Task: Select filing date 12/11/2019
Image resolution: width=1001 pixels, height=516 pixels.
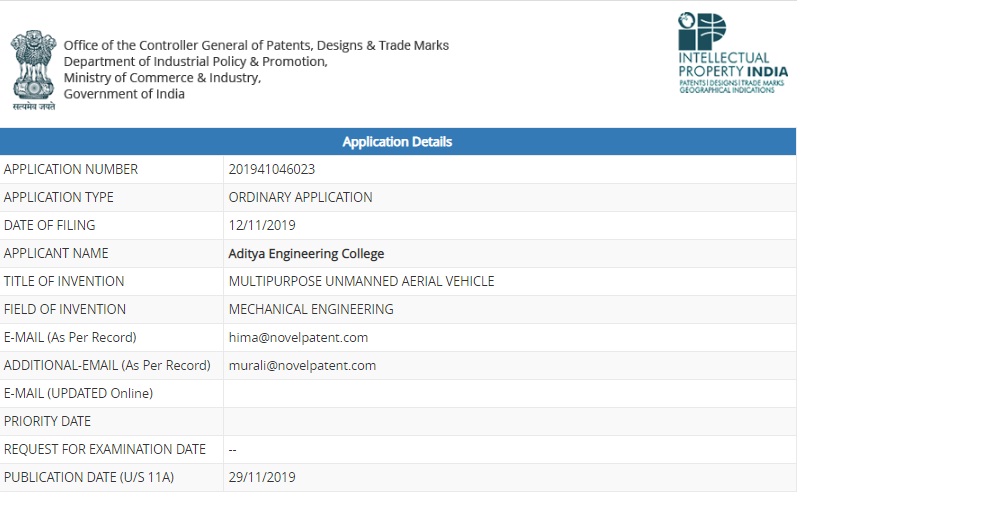Action: click(x=262, y=225)
